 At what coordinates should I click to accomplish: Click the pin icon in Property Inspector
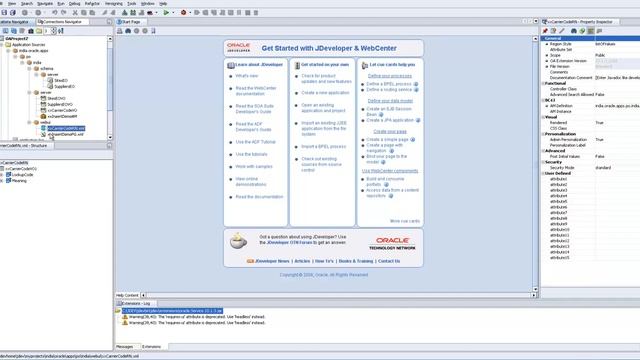click(x=545, y=31)
